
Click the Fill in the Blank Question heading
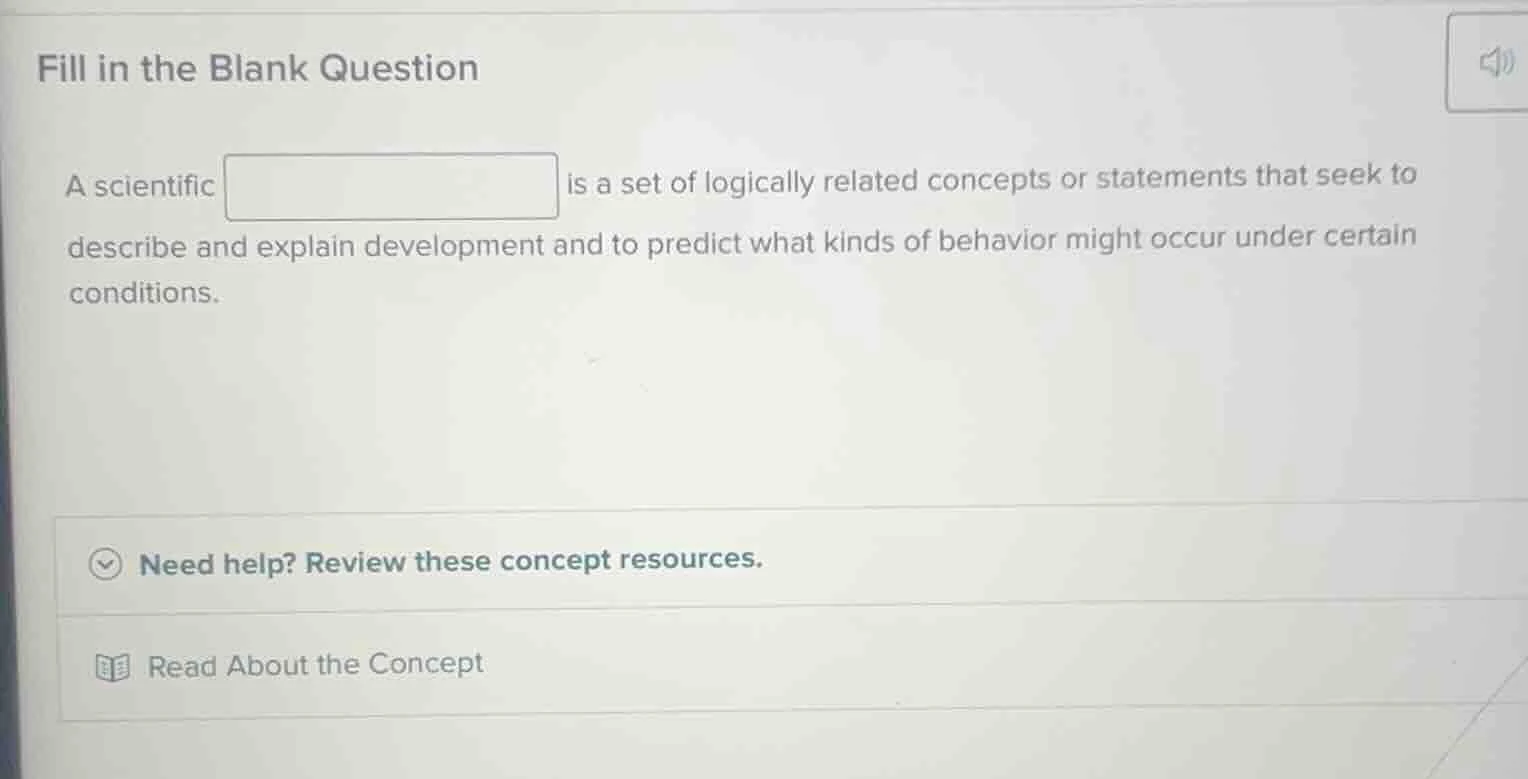pyautogui.click(x=258, y=67)
